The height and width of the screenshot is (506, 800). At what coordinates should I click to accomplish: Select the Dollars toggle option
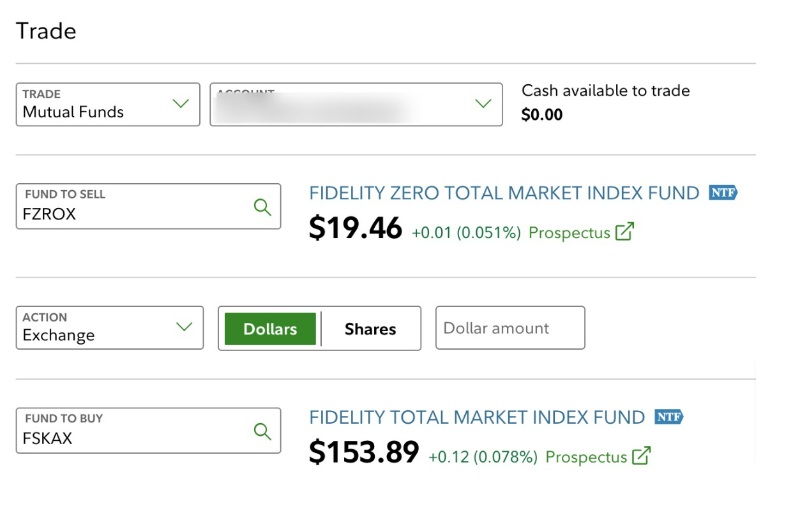[270, 328]
